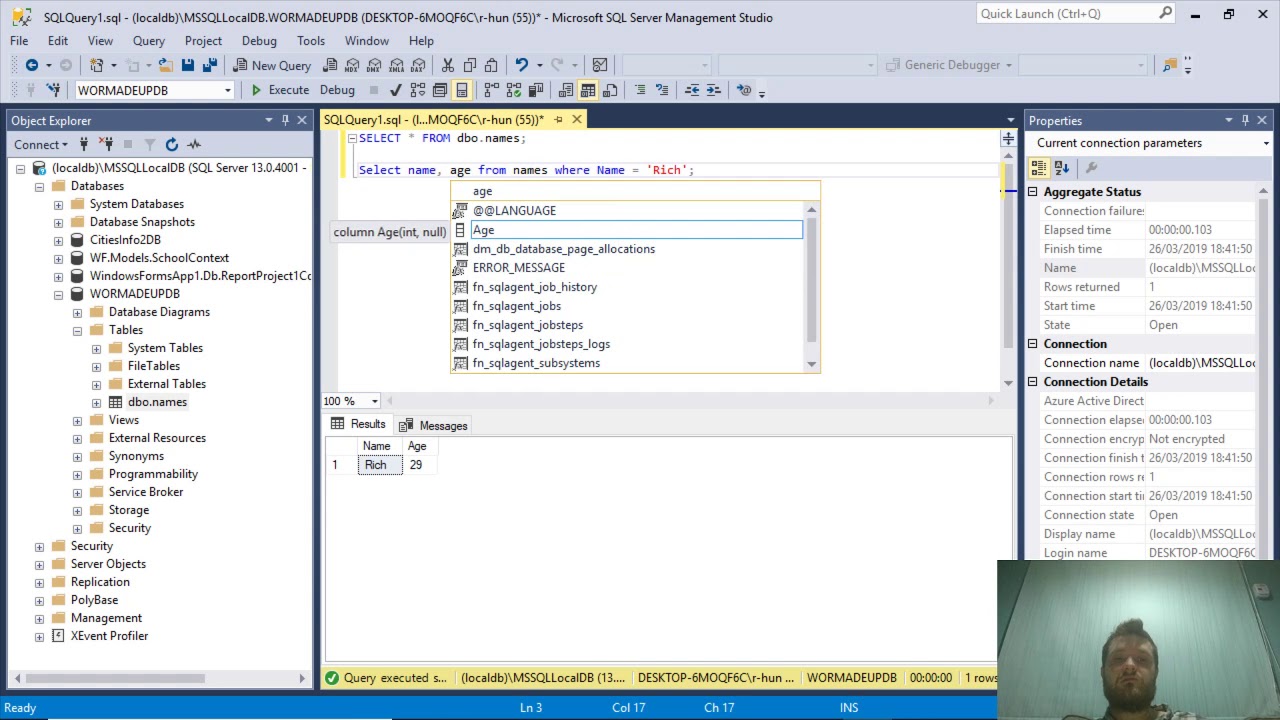1280x720 pixels.
Task: Click the Change Connection icon in SQL toolbar
Action: [x=52, y=90]
